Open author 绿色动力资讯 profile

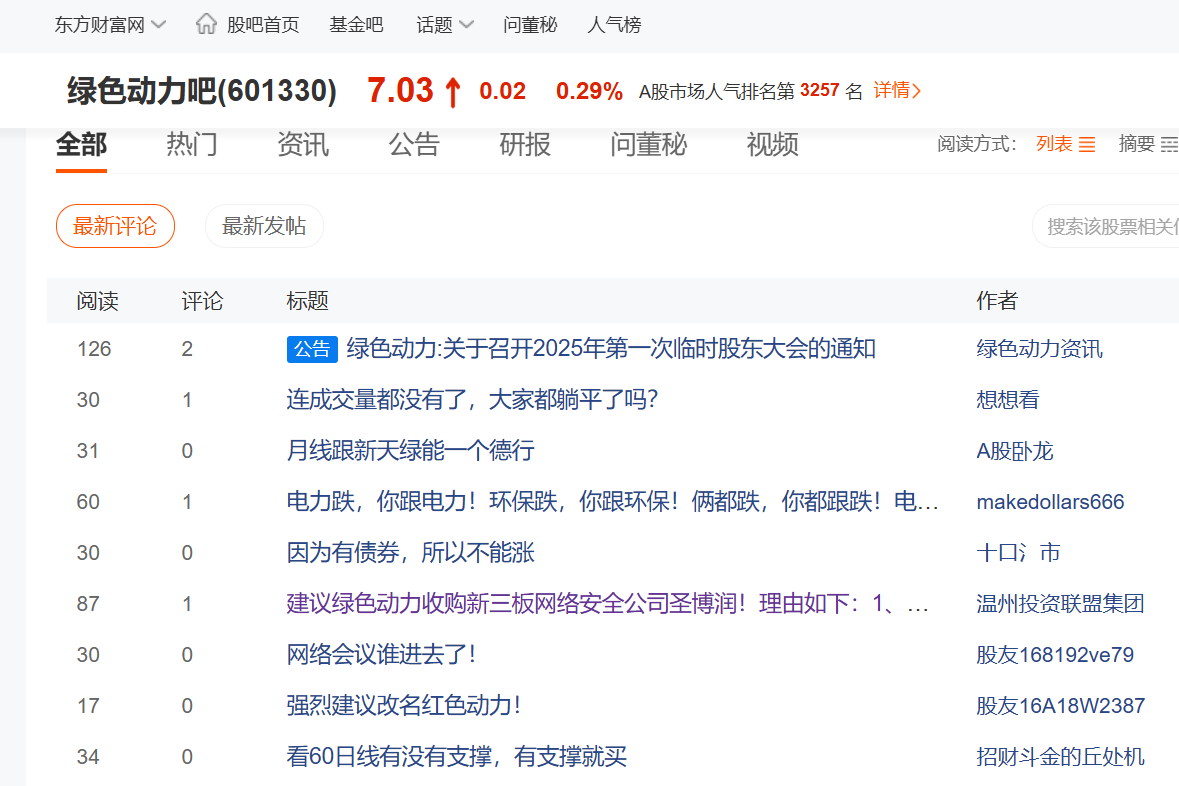coord(1039,349)
